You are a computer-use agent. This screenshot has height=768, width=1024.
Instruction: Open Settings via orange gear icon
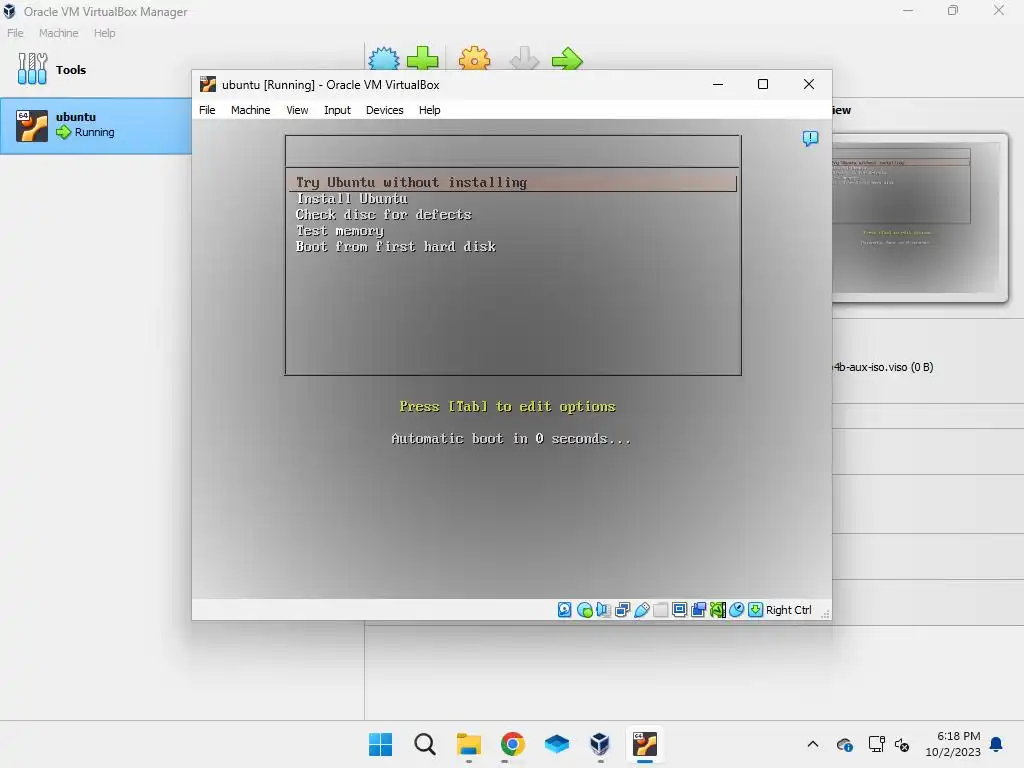(474, 58)
